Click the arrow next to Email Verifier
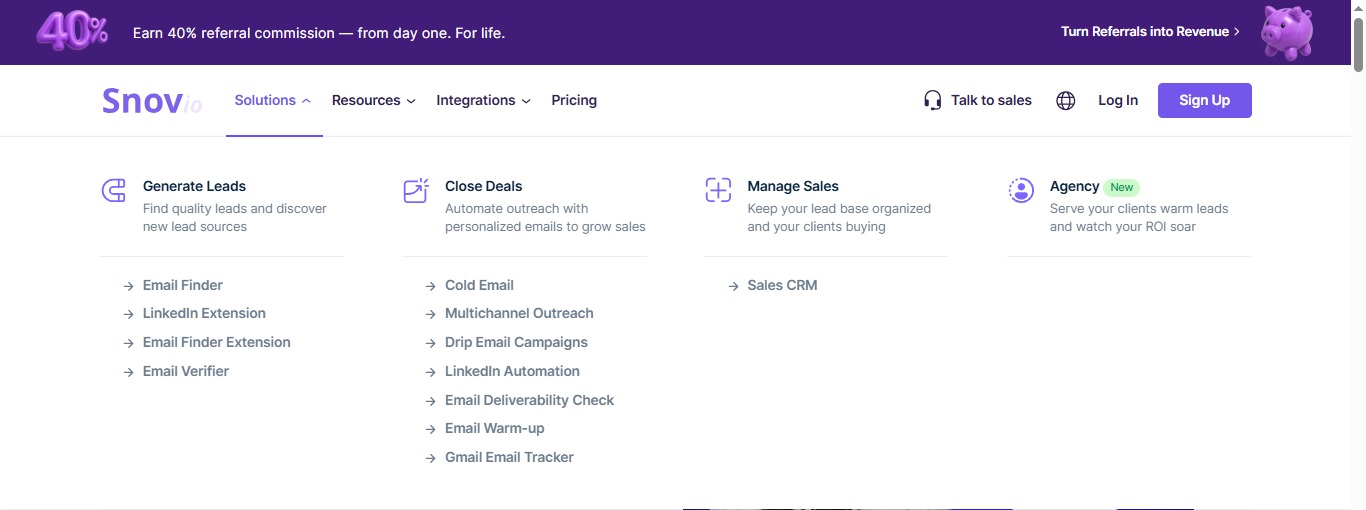 (129, 372)
